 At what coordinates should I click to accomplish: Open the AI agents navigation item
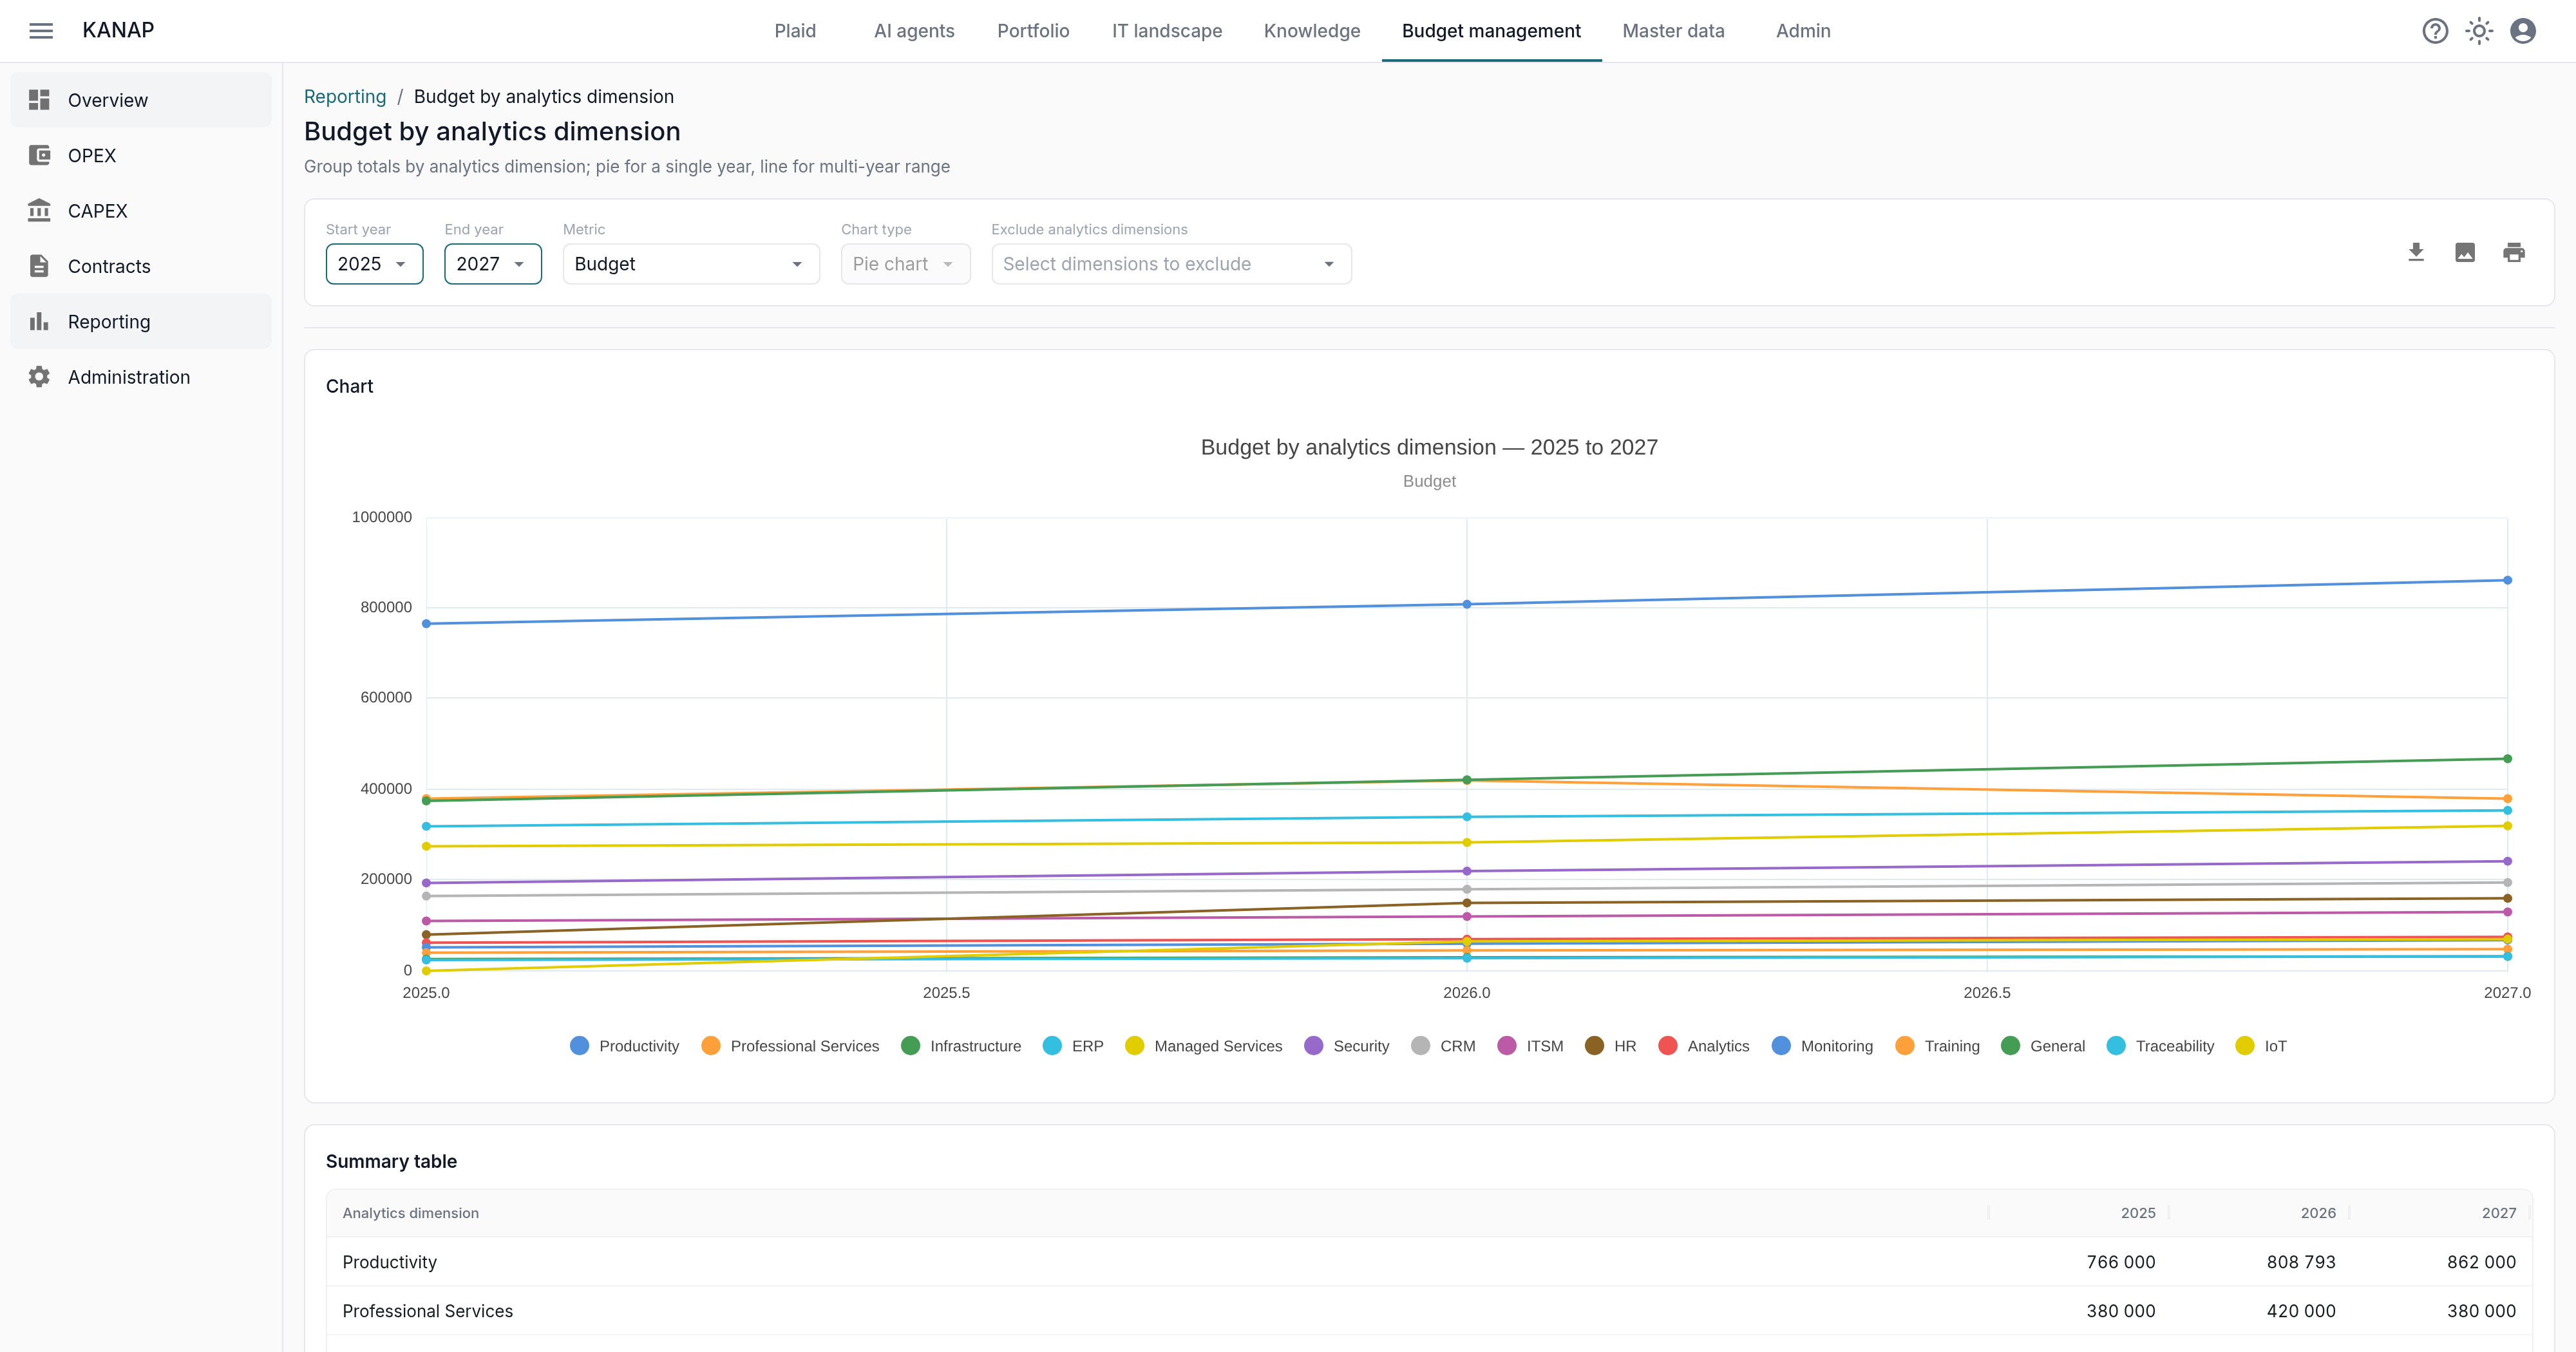click(x=914, y=31)
